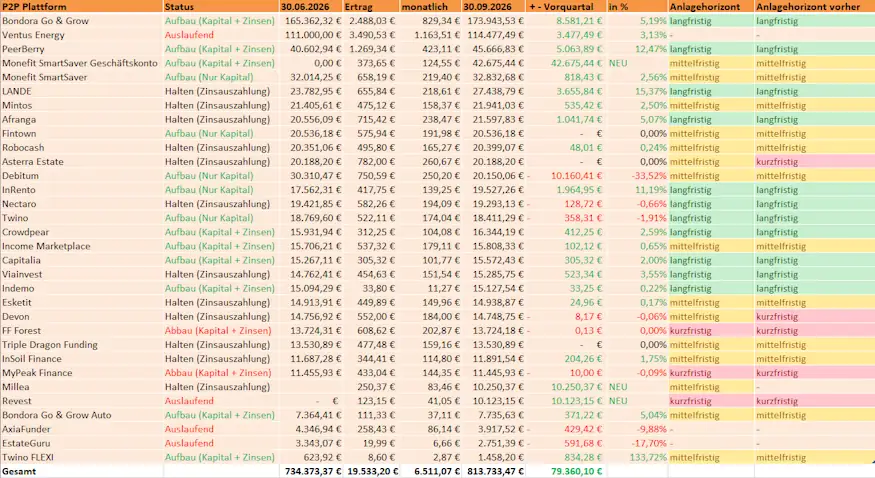Image resolution: width=875 pixels, height=478 pixels.
Task: Click the 'FF Forest' platform cell
Action: point(81,331)
